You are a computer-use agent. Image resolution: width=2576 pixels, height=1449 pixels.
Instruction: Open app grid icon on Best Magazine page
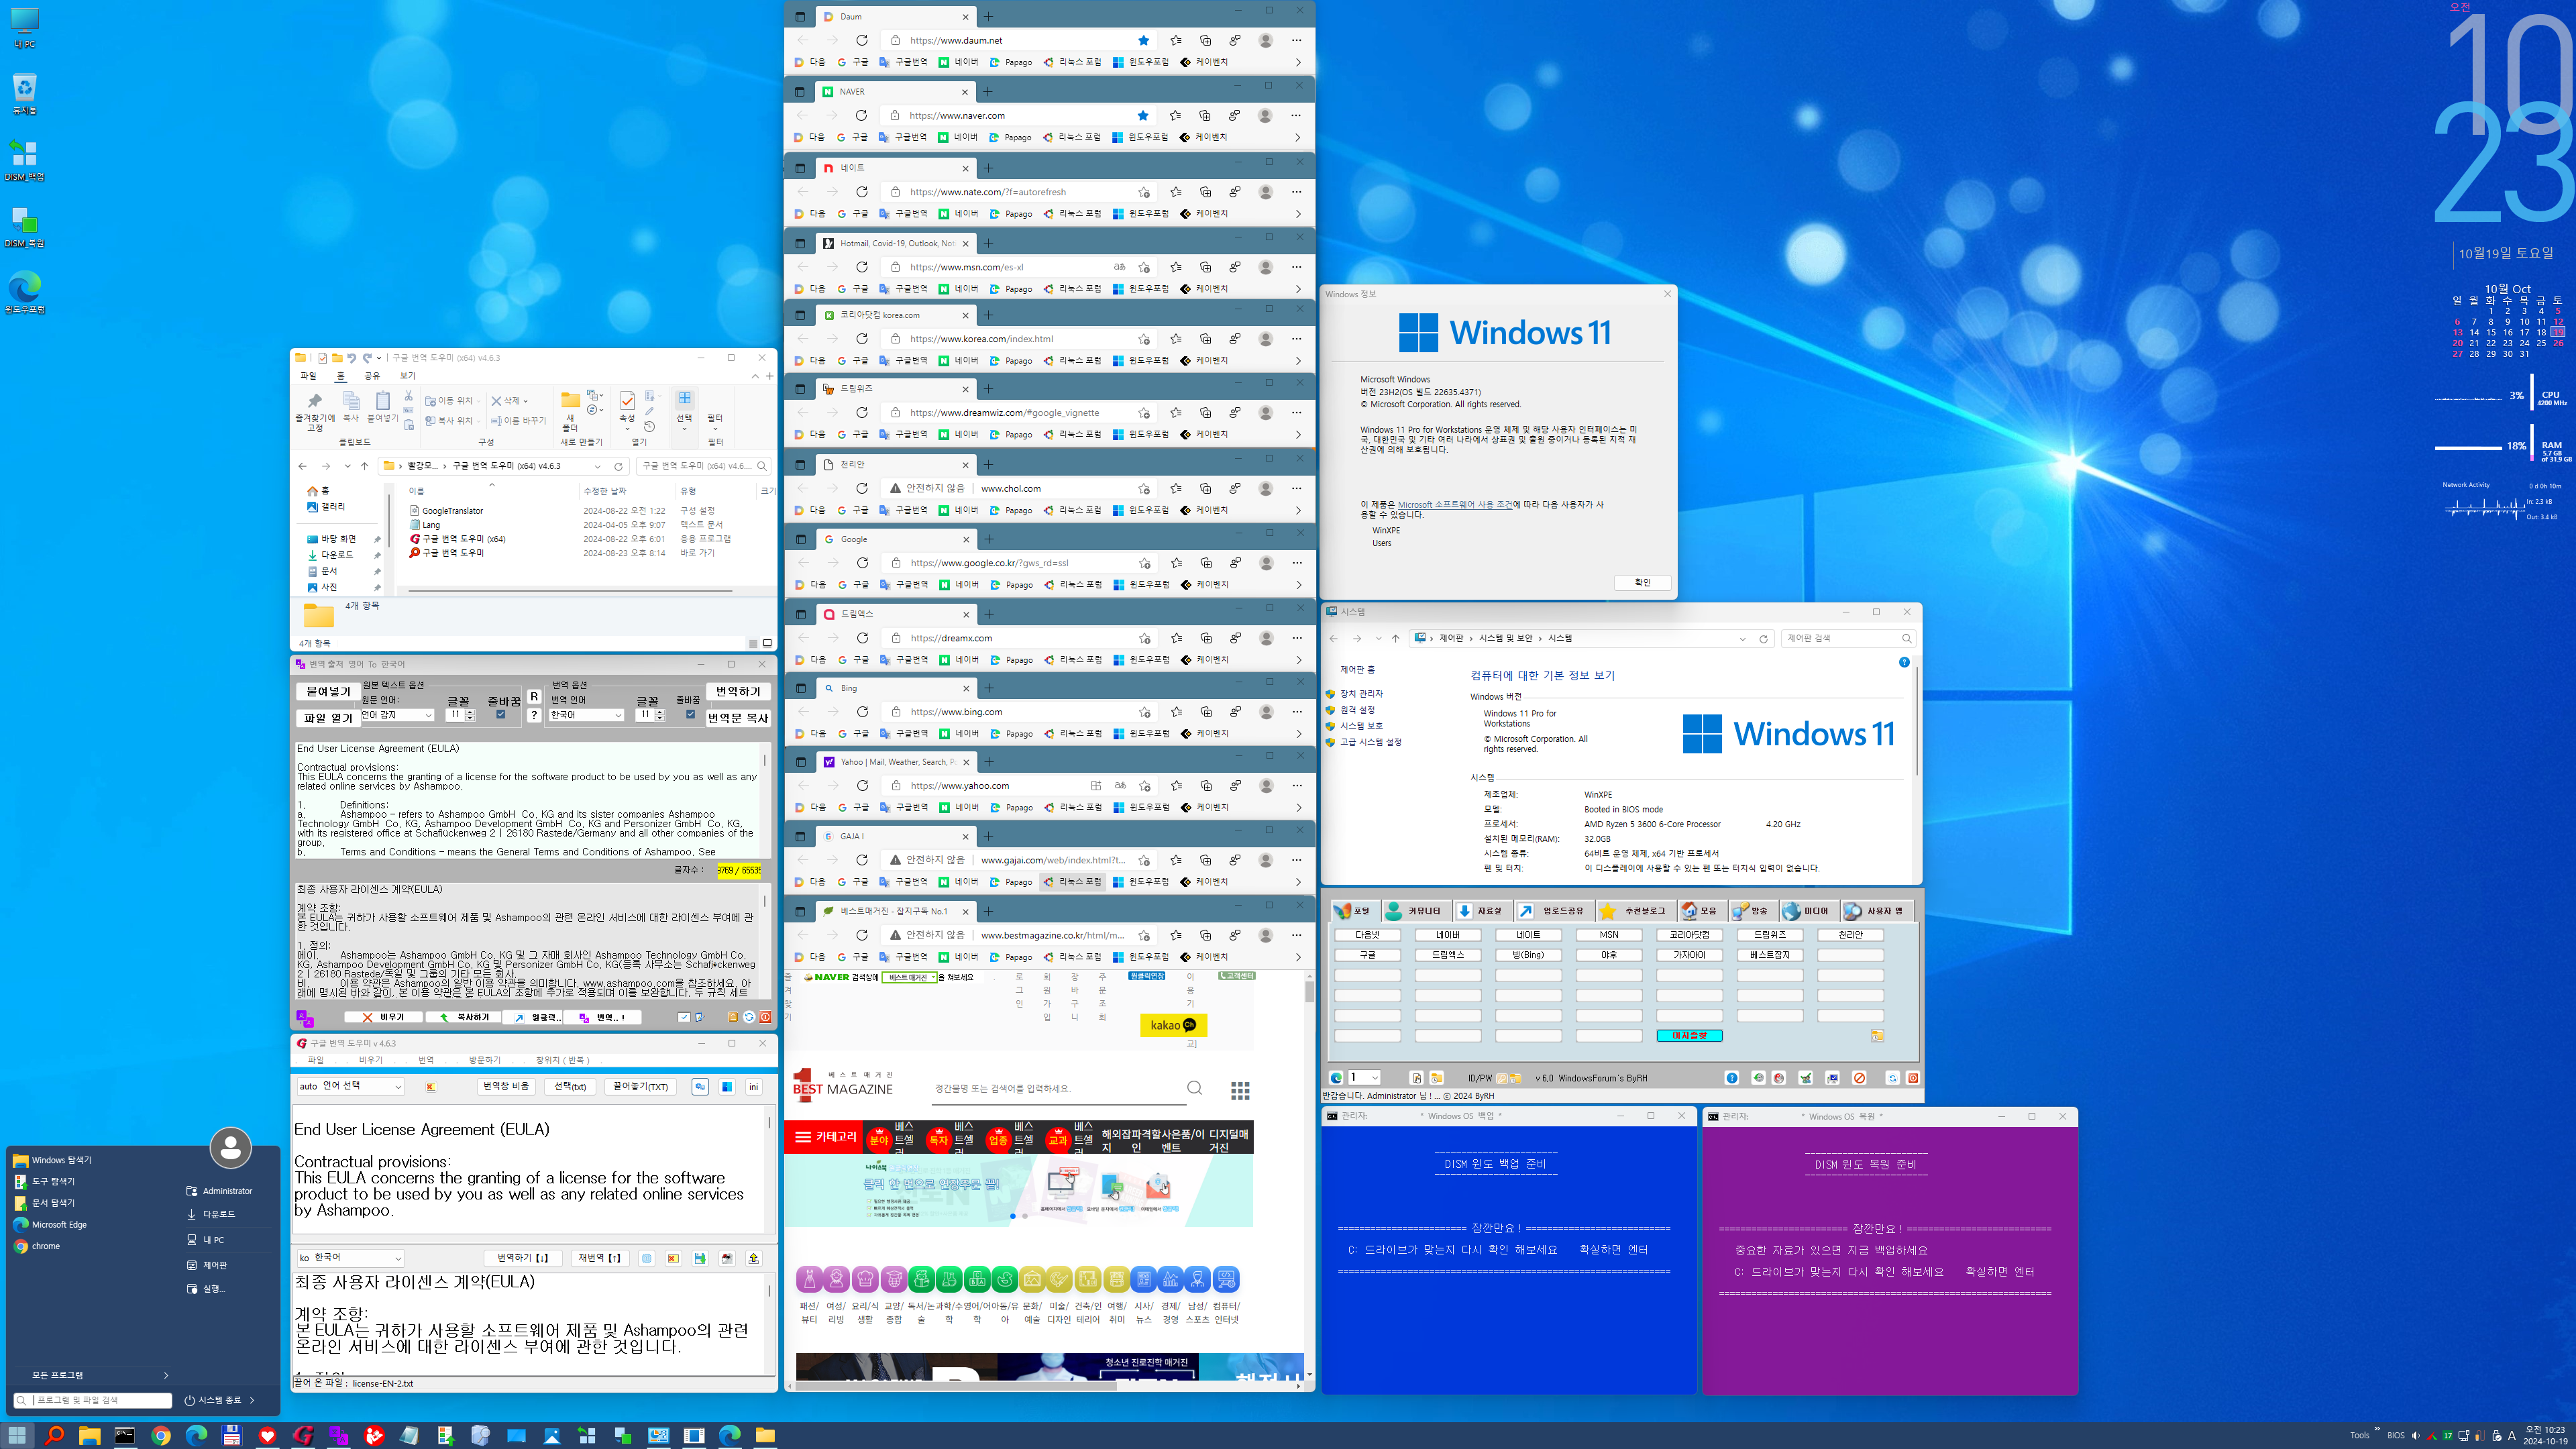click(x=1240, y=1090)
